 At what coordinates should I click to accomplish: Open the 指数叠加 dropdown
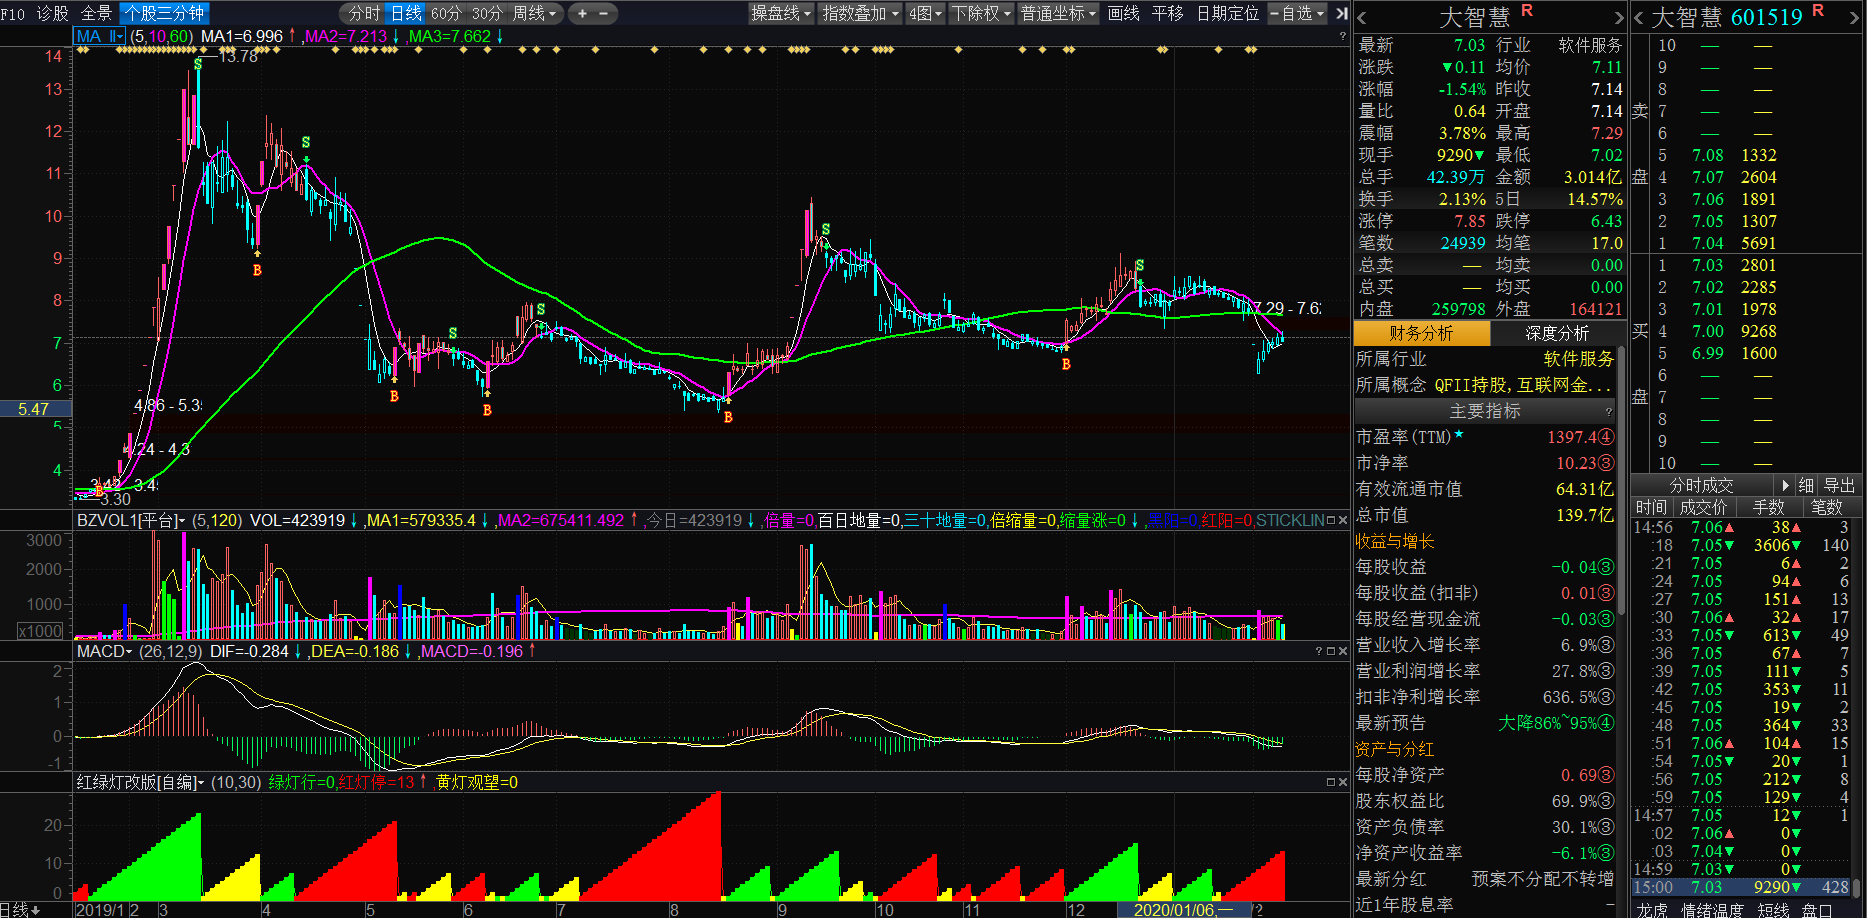(x=860, y=14)
